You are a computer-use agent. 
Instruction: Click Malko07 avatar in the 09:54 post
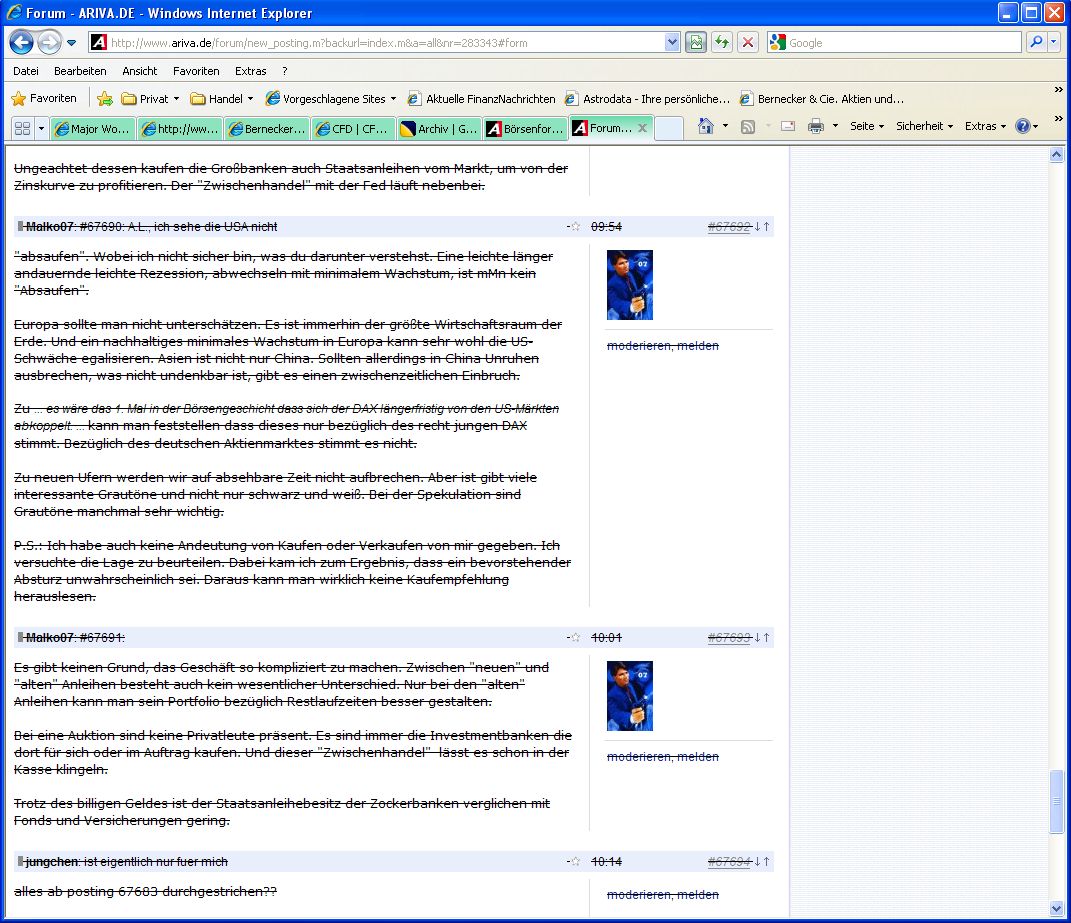point(630,285)
